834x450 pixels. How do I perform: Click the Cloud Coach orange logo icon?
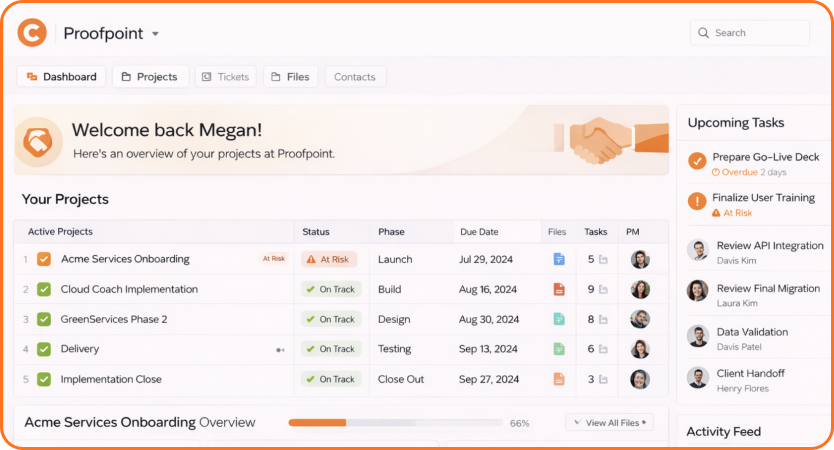tap(32, 33)
